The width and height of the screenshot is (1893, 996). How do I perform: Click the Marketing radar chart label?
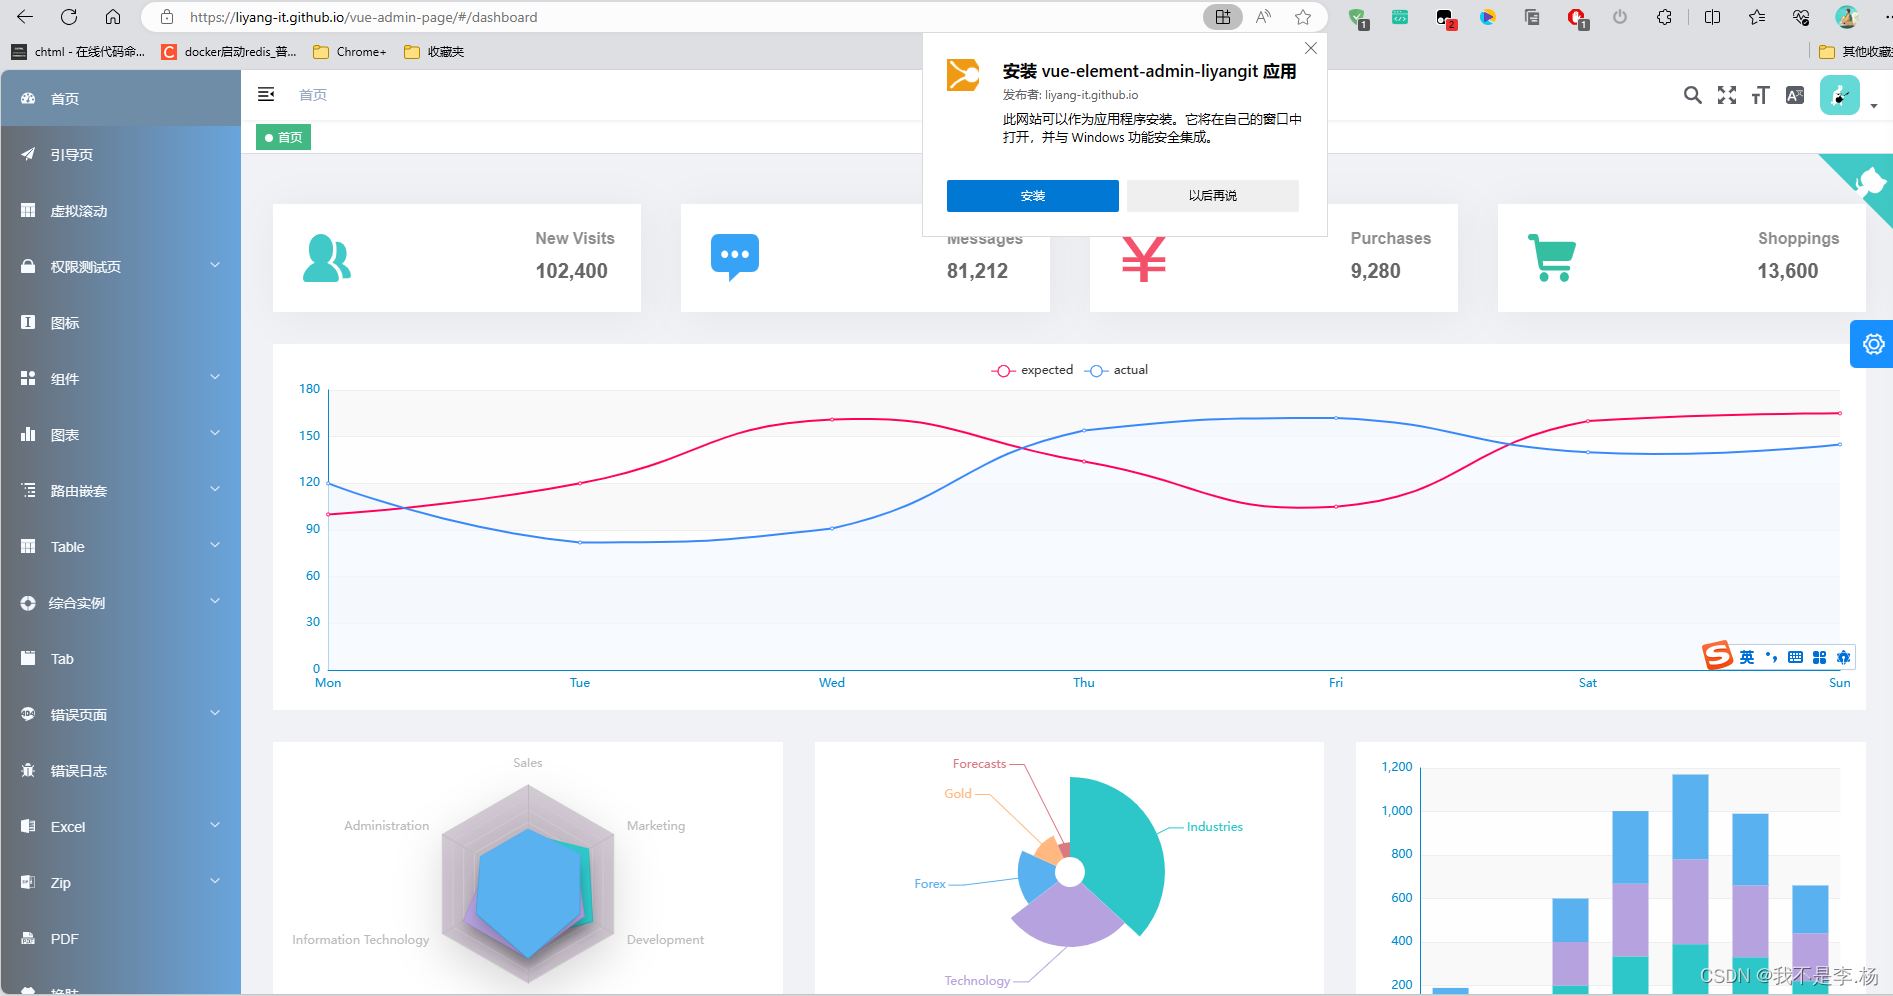pyautogui.click(x=656, y=826)
